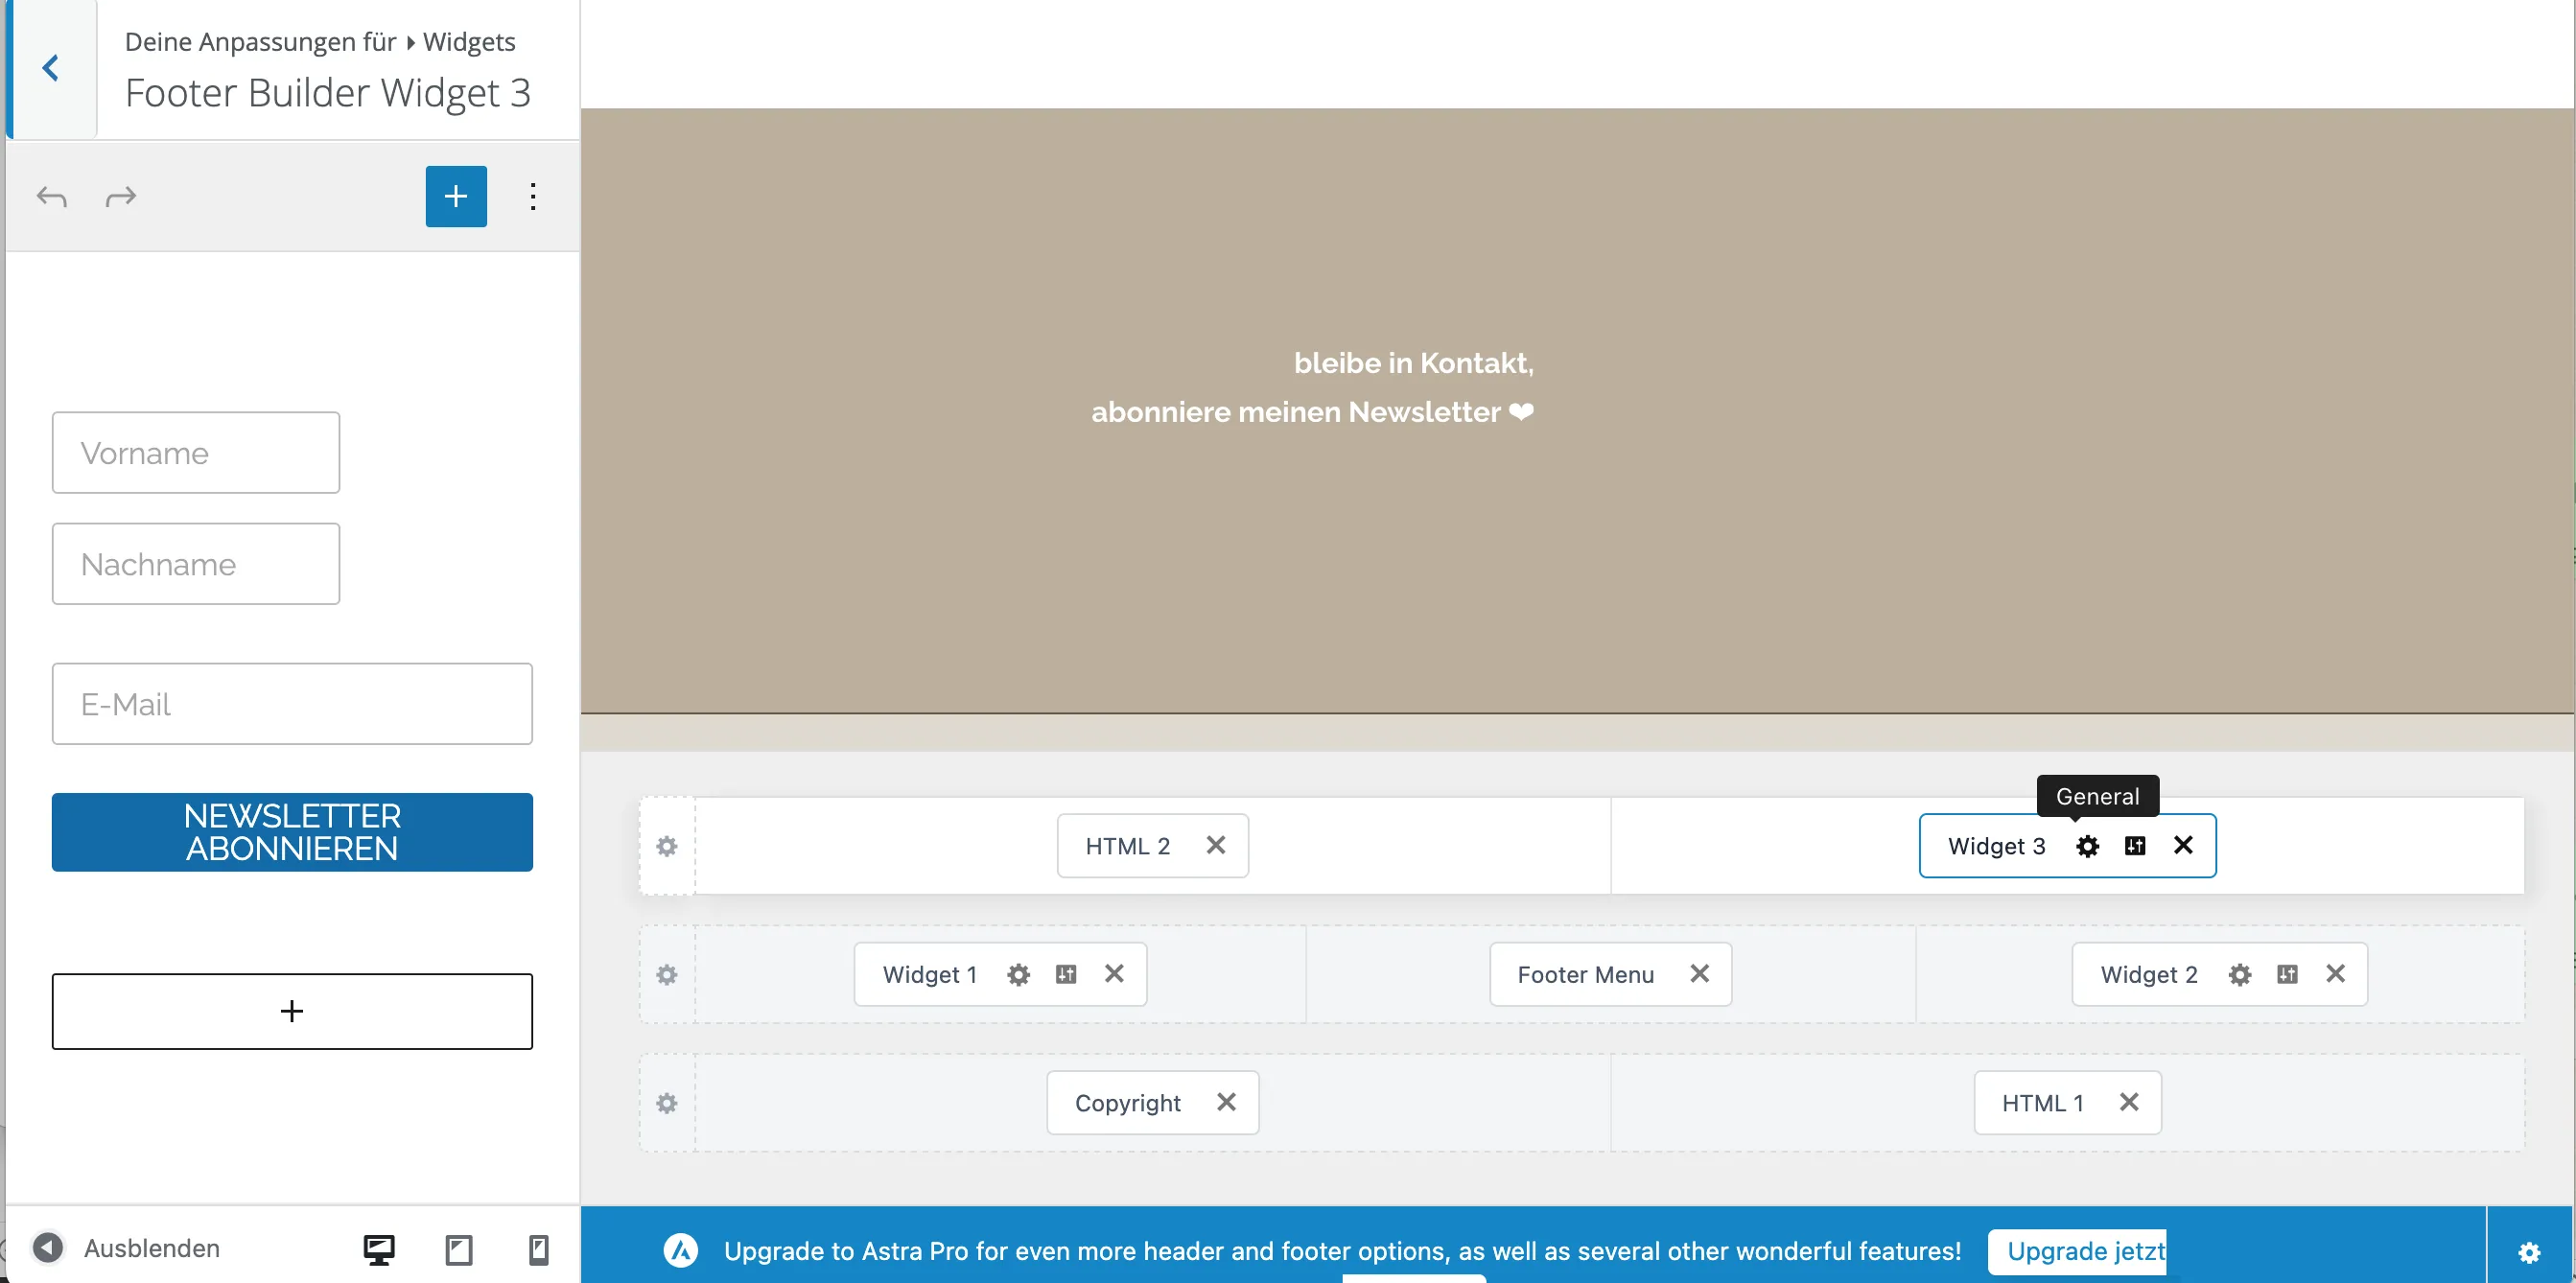
Task: Click the blue add block button
Action: point(456,196)
